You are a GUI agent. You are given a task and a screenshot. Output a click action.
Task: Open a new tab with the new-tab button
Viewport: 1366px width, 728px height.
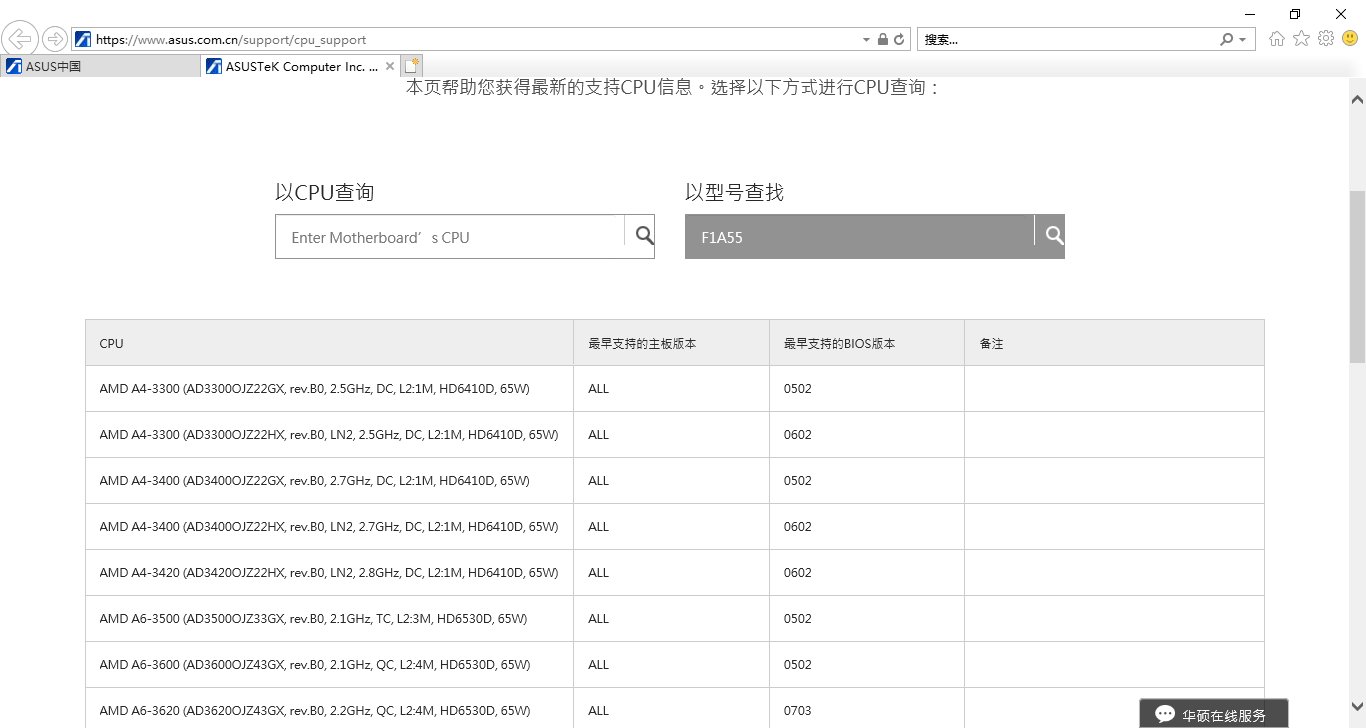pyautogui.click(x=412, y=64)
